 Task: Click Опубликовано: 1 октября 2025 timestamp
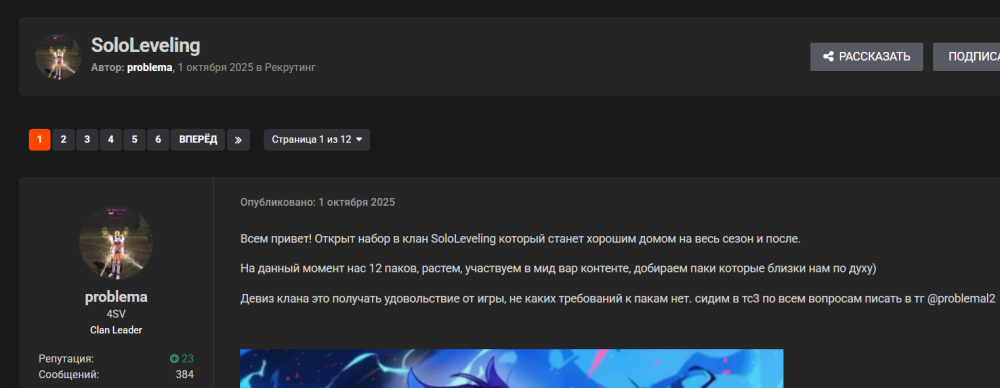pos(318,202)
